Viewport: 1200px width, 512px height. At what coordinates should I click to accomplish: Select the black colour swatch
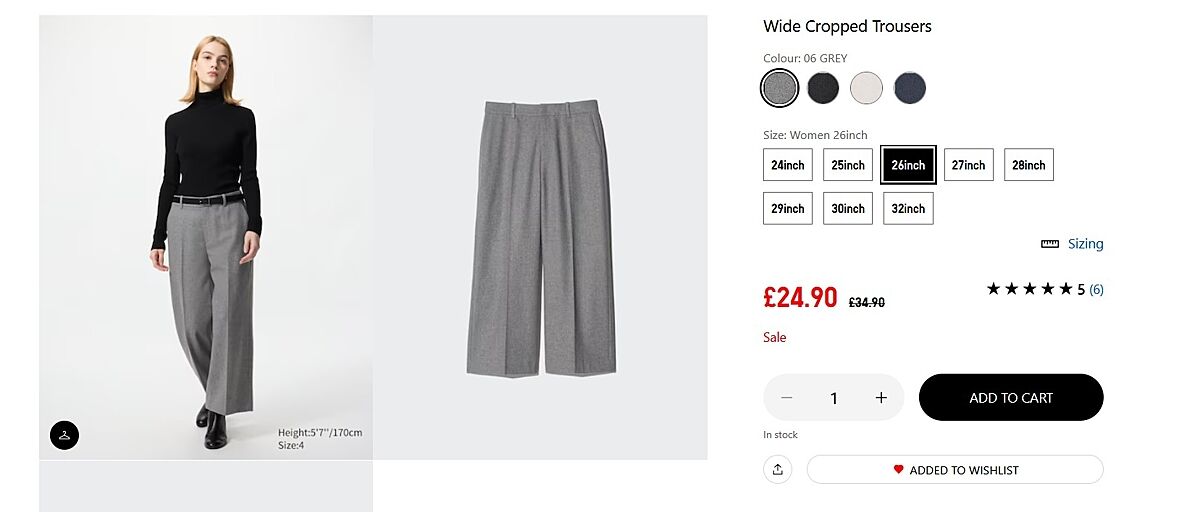[x=823, y=88]
